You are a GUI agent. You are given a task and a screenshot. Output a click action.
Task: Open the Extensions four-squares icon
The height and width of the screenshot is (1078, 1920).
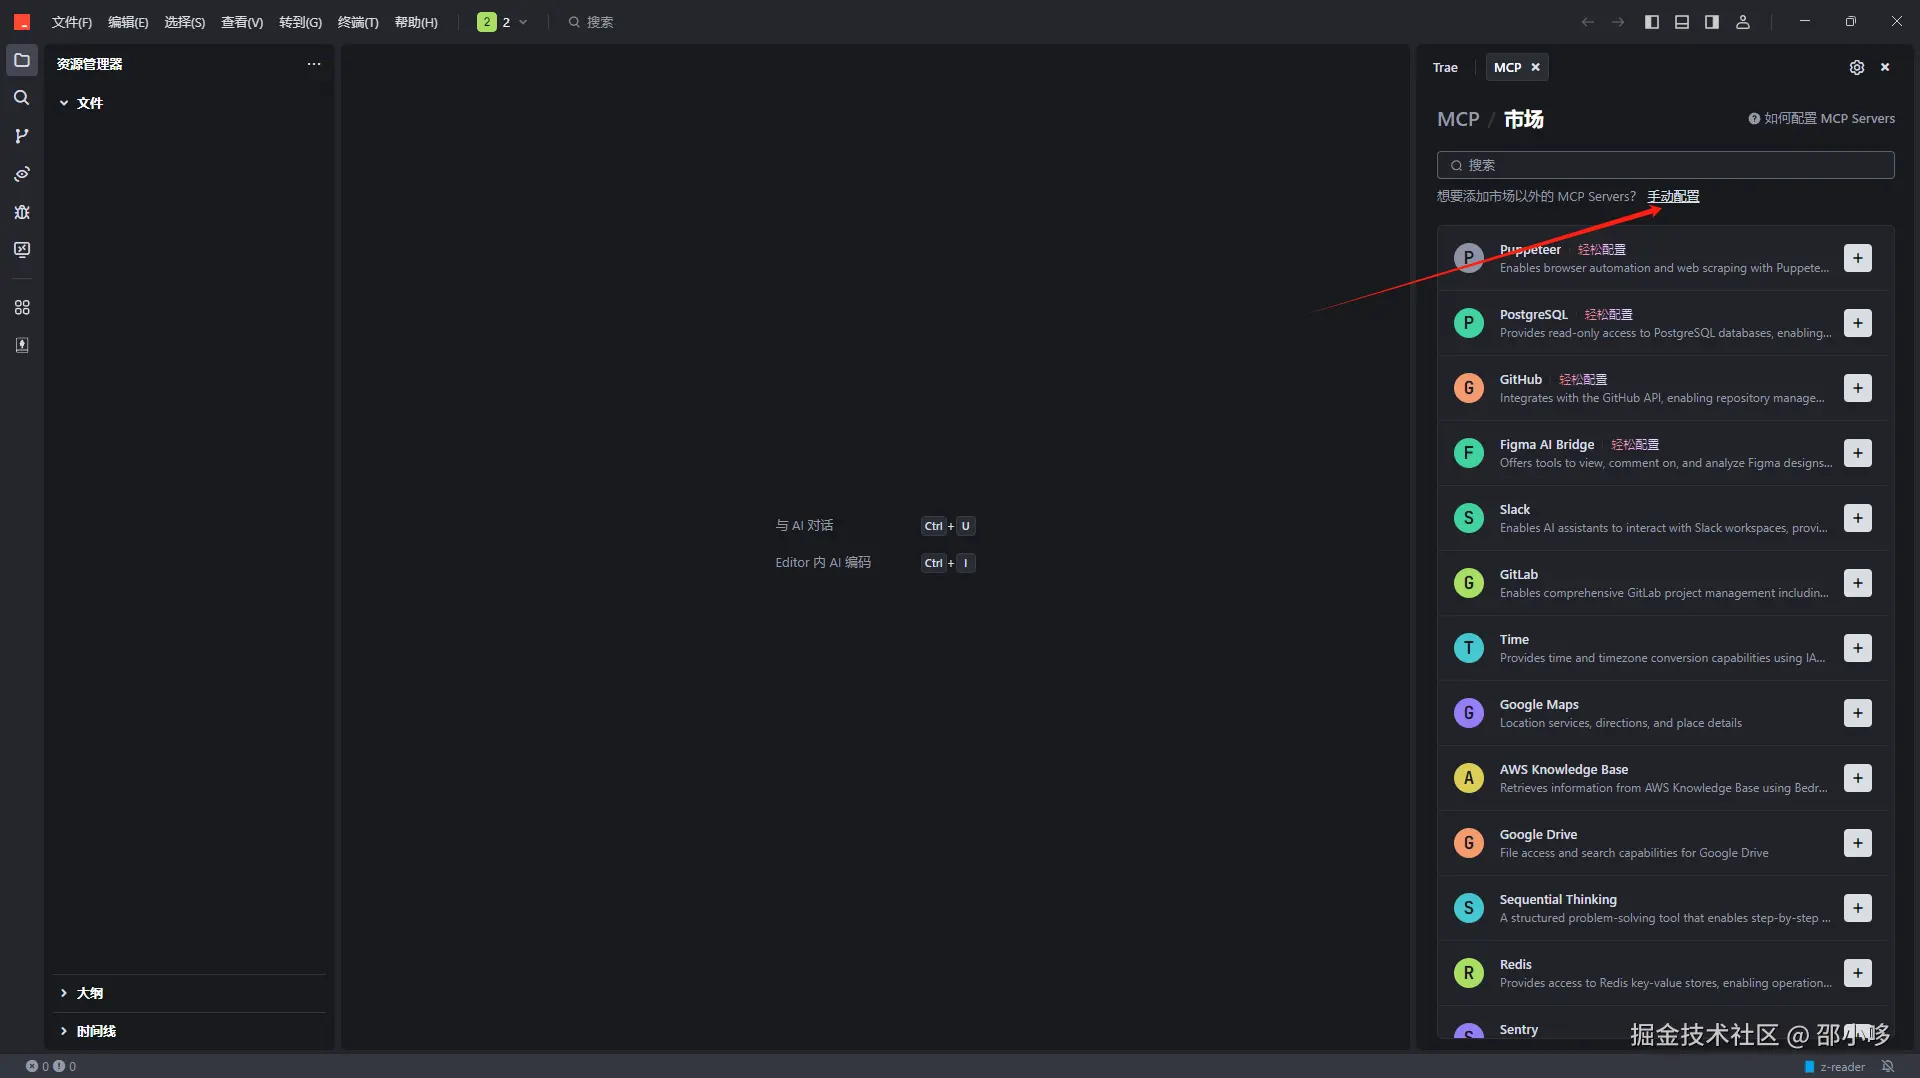(22, 307)
